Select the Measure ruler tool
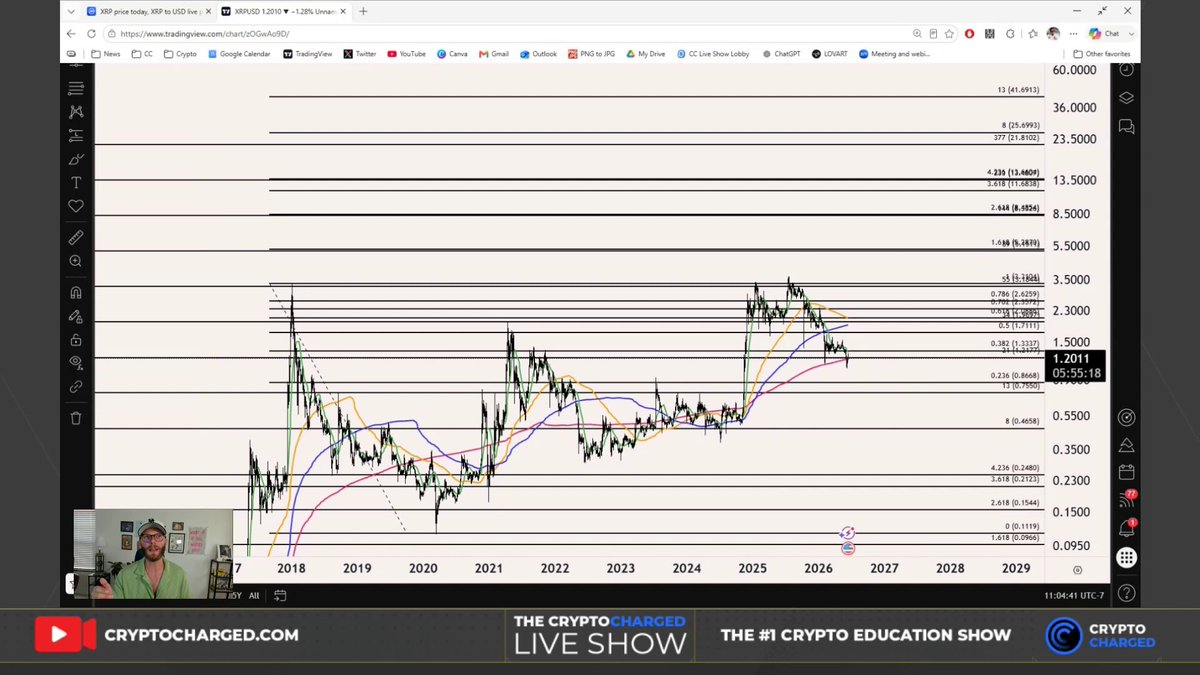 [x=76, y=238]
